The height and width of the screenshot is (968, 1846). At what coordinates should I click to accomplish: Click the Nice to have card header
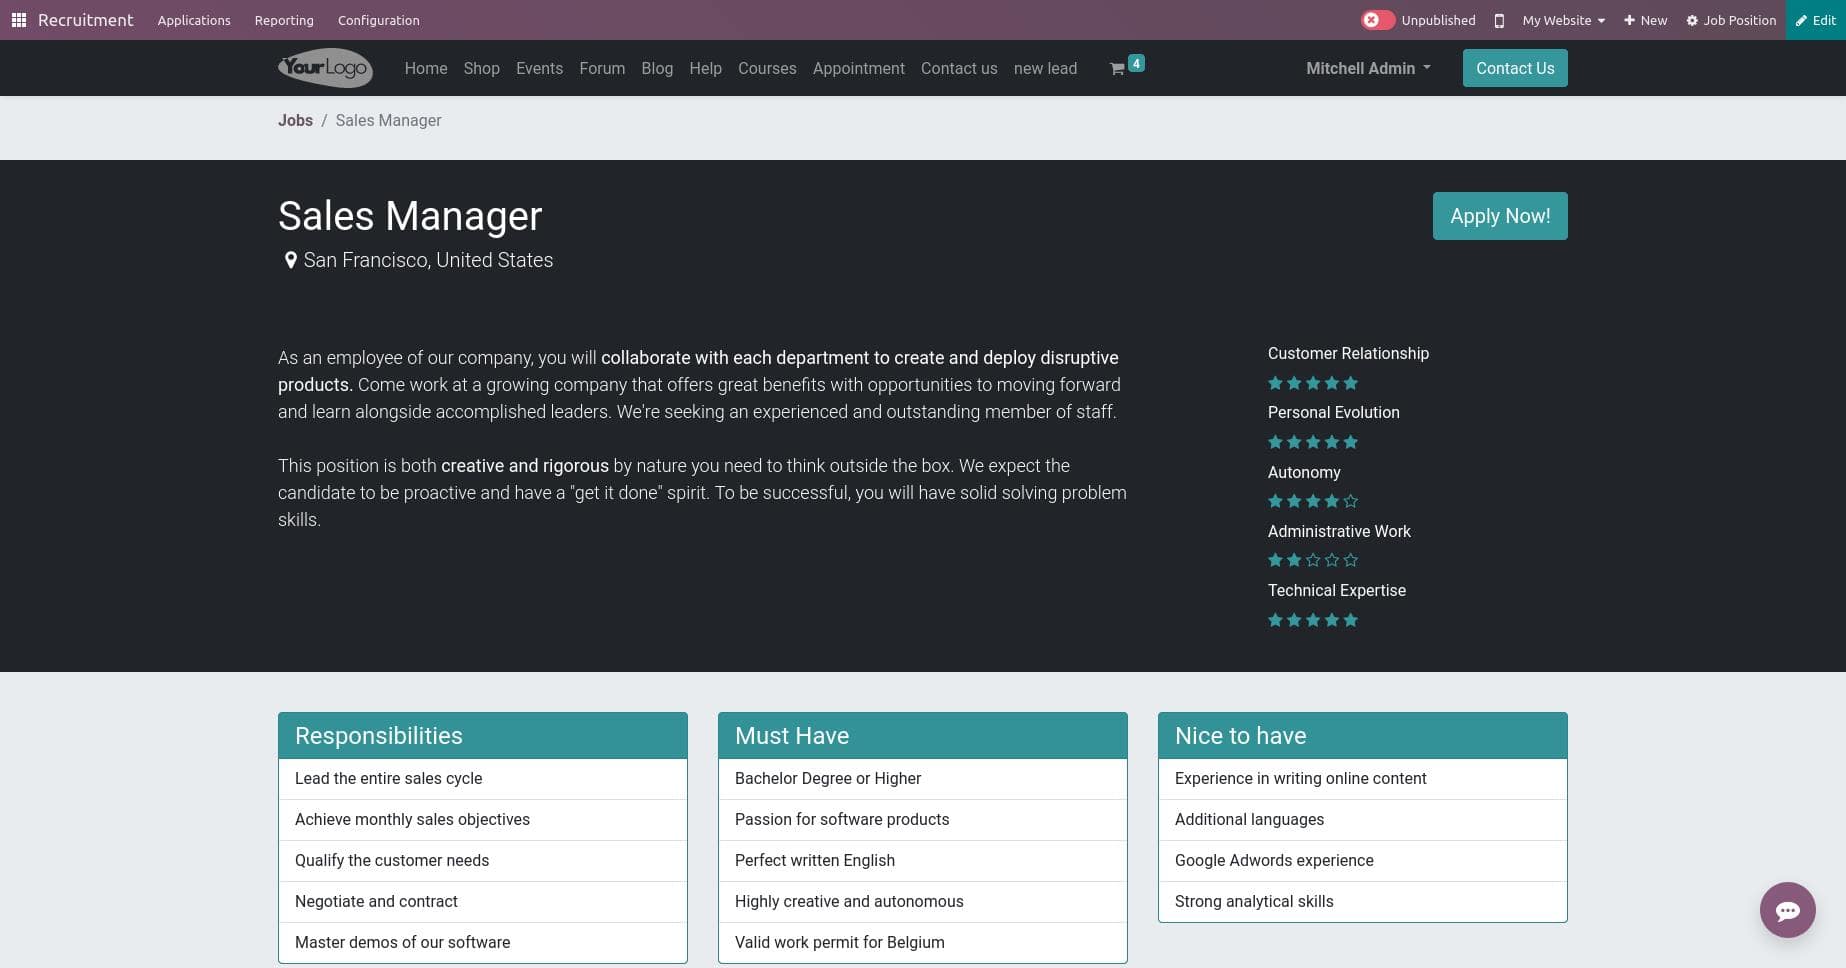tap(1363, 736)
